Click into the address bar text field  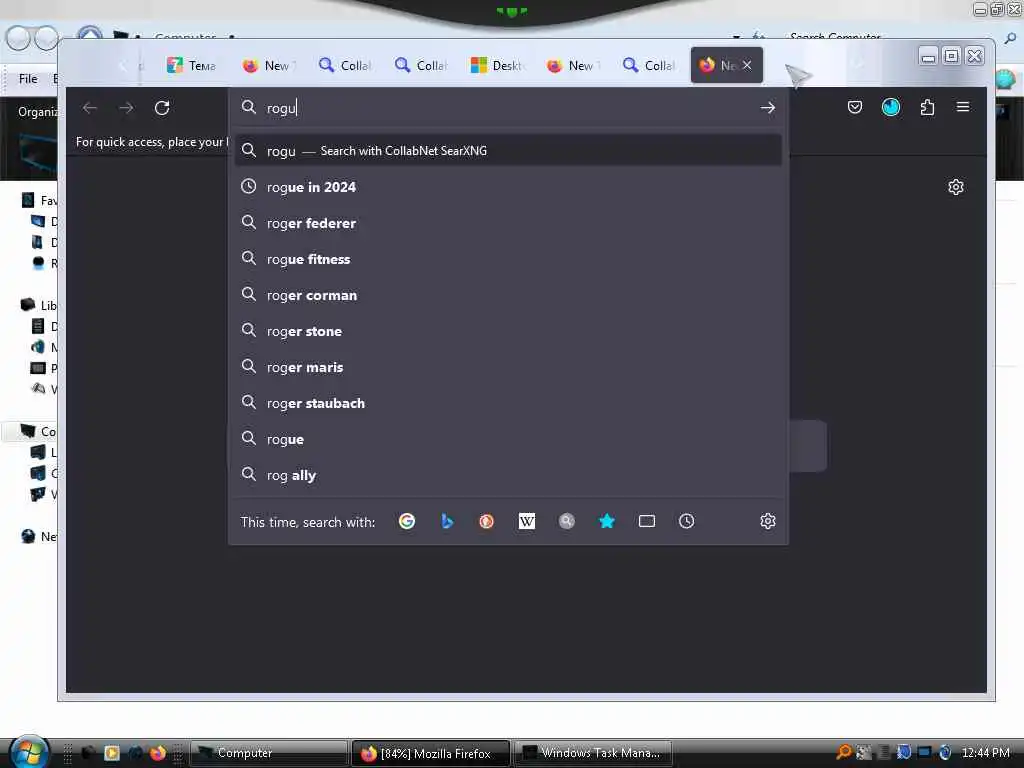pyautogui.click(x=509, y=108)
